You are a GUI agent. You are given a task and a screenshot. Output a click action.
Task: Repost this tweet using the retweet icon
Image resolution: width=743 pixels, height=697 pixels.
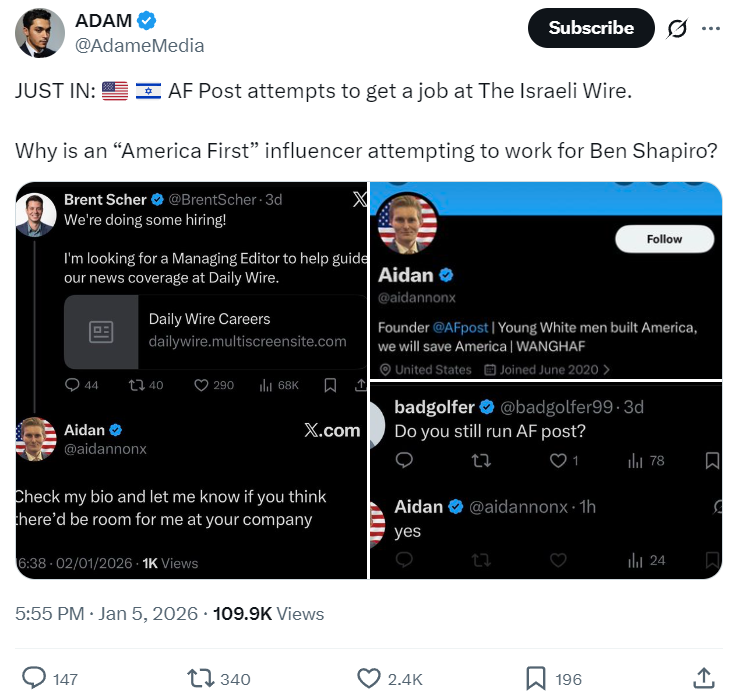coord(203,678)
